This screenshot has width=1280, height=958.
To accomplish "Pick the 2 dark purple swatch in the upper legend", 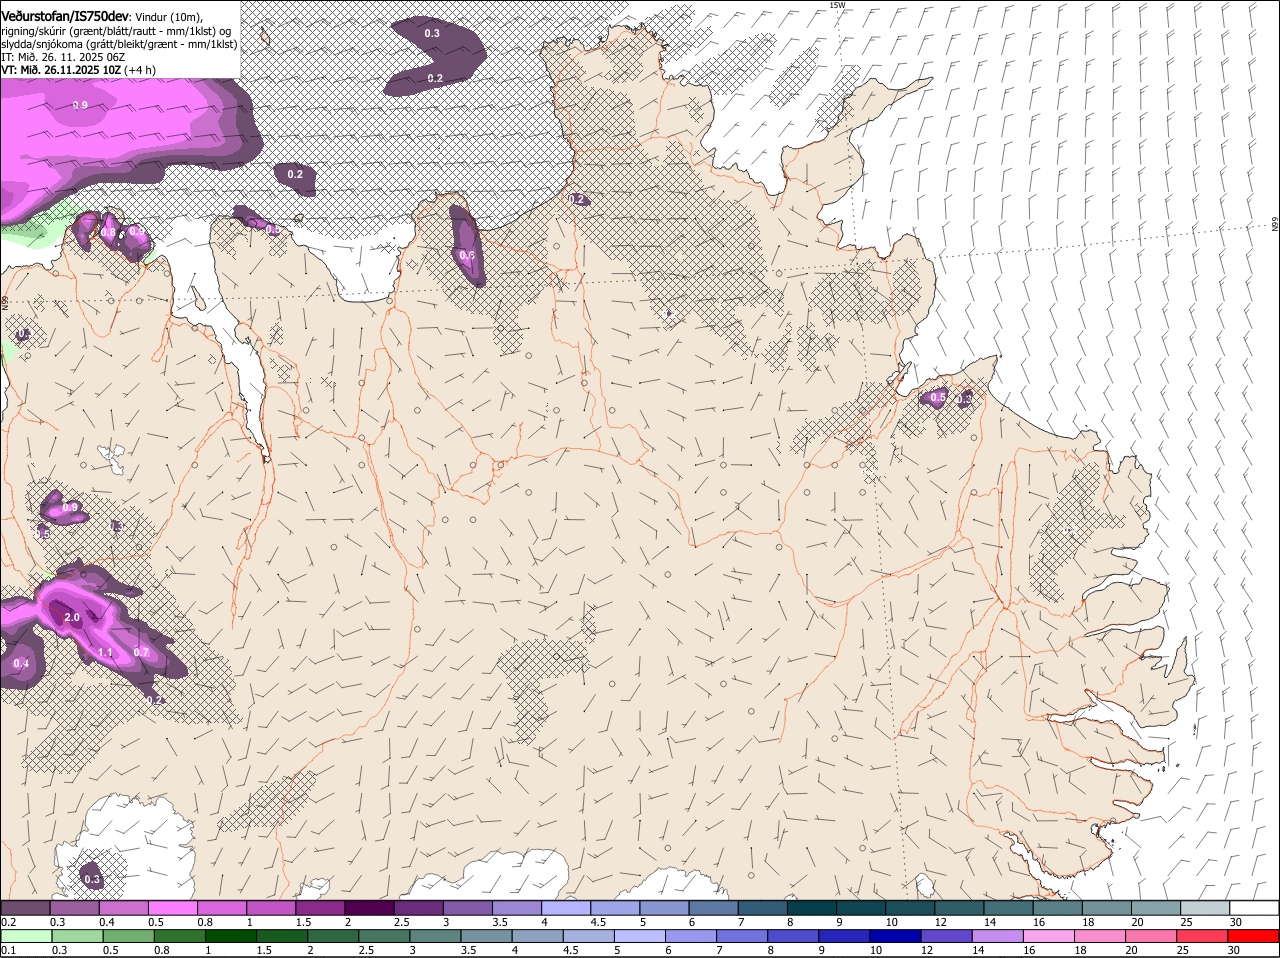I will (369, 907).
